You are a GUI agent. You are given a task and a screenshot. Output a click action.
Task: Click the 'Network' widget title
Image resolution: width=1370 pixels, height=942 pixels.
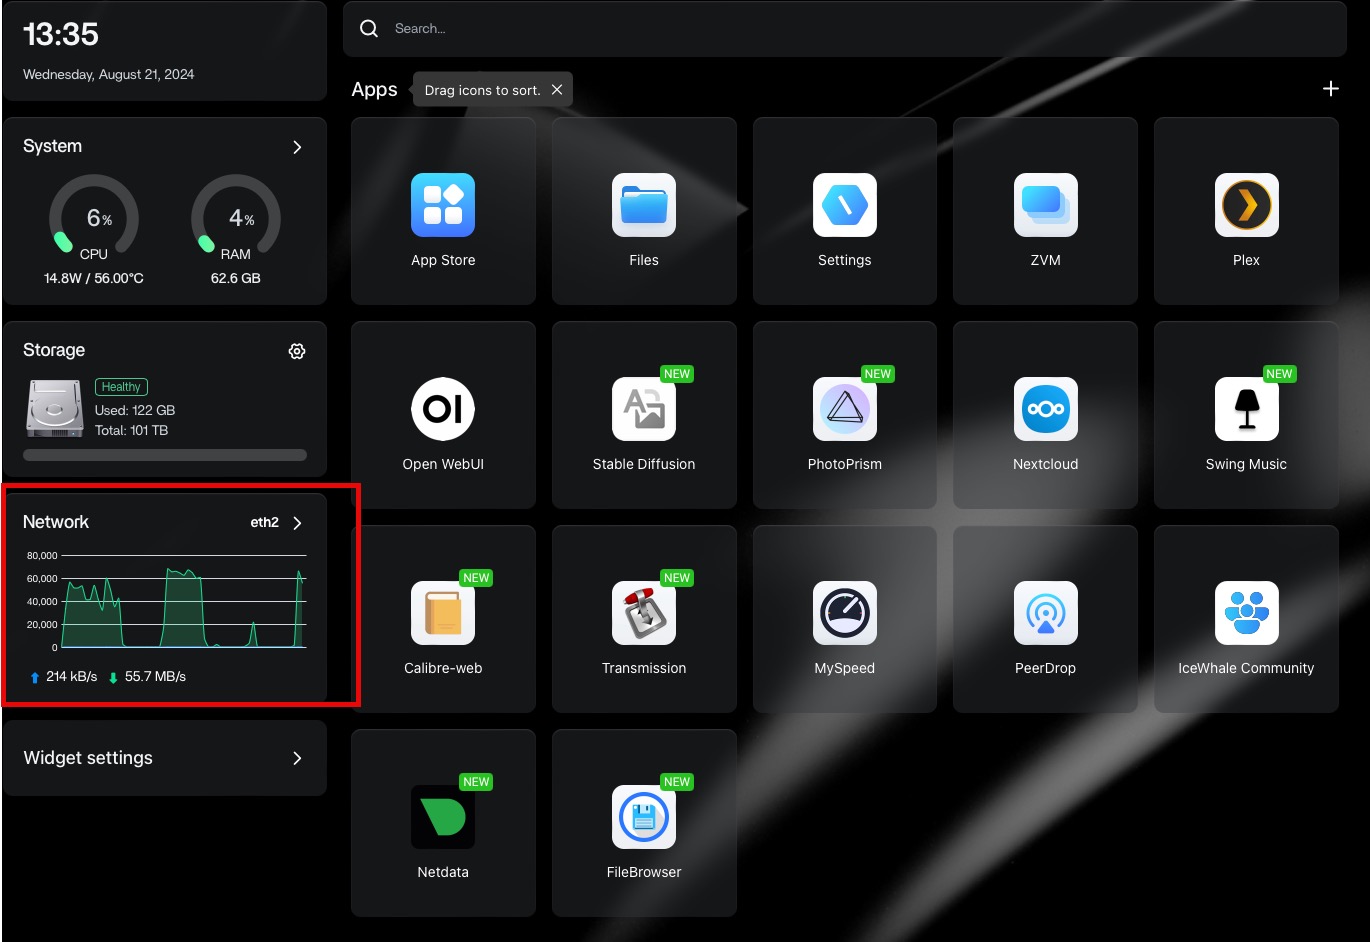tap(56, 522)
